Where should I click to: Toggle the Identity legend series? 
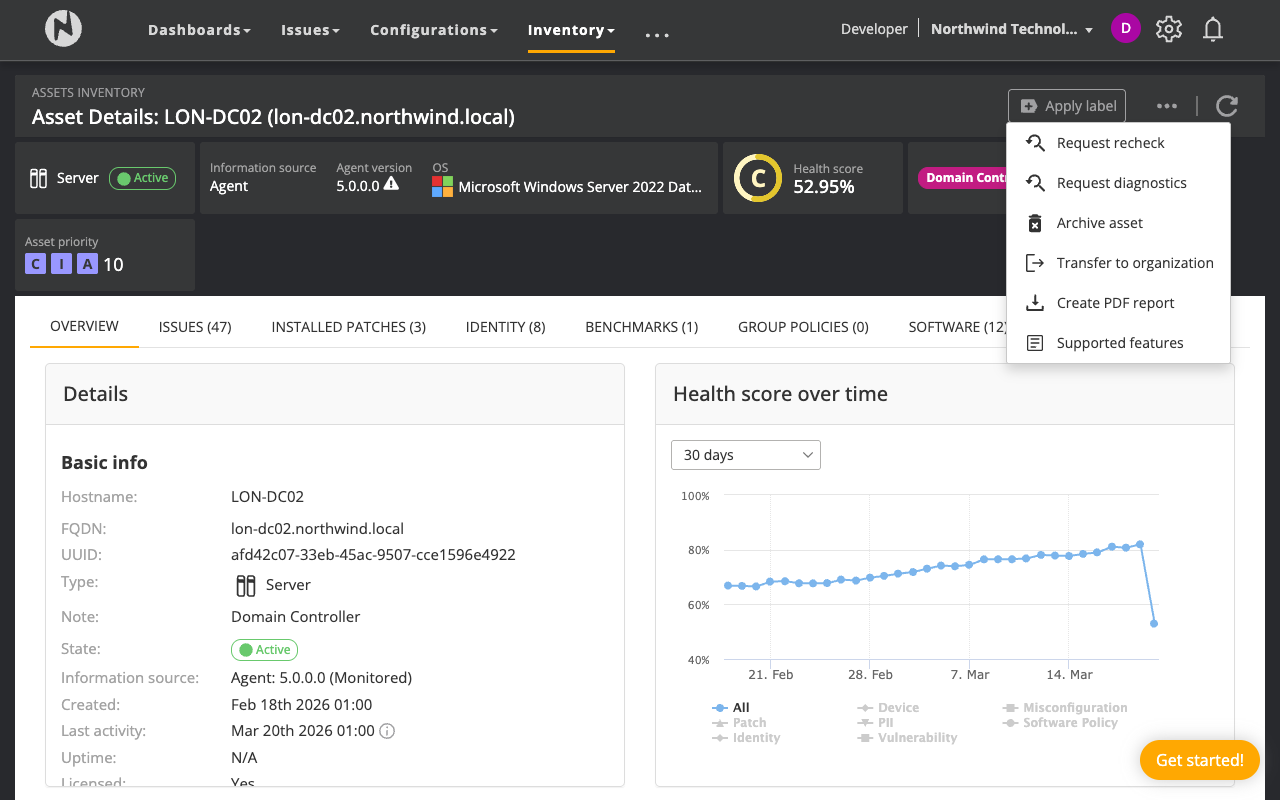click(x=746, y=737)
